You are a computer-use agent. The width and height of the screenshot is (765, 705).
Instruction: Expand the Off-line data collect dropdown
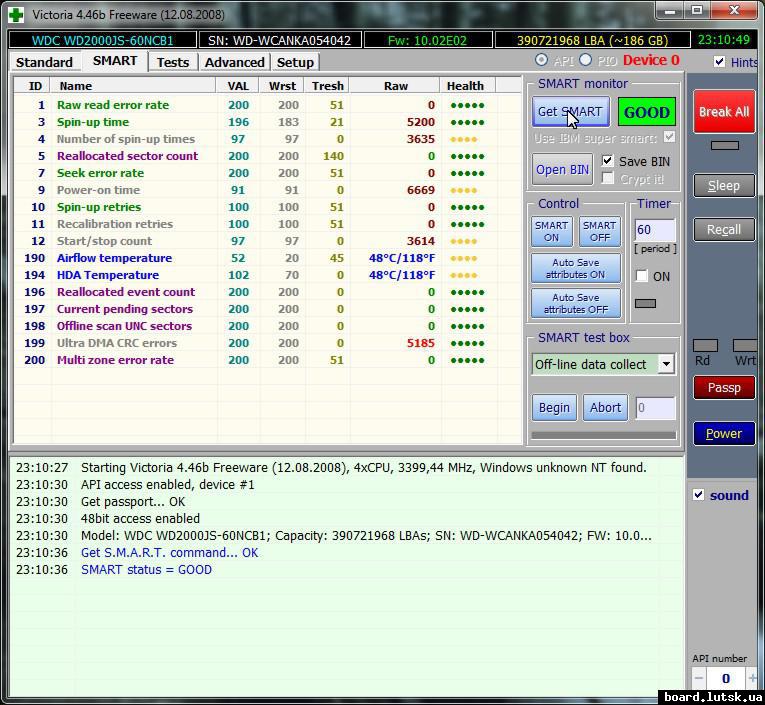click(666, 365)
